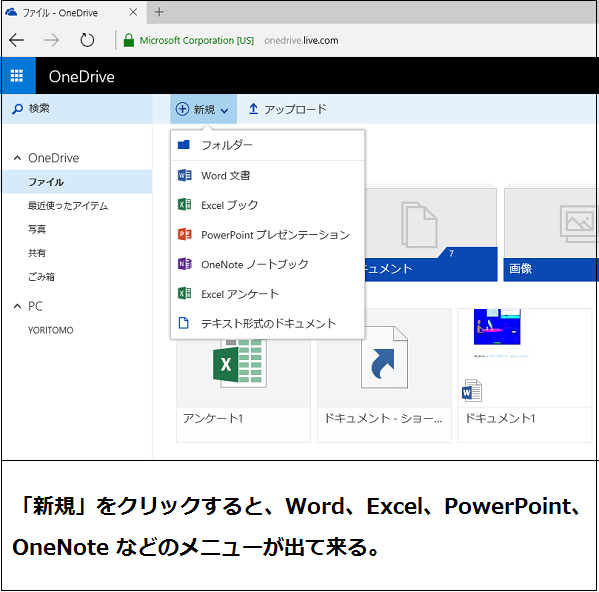Click item count badge 7 on folder

451,253
